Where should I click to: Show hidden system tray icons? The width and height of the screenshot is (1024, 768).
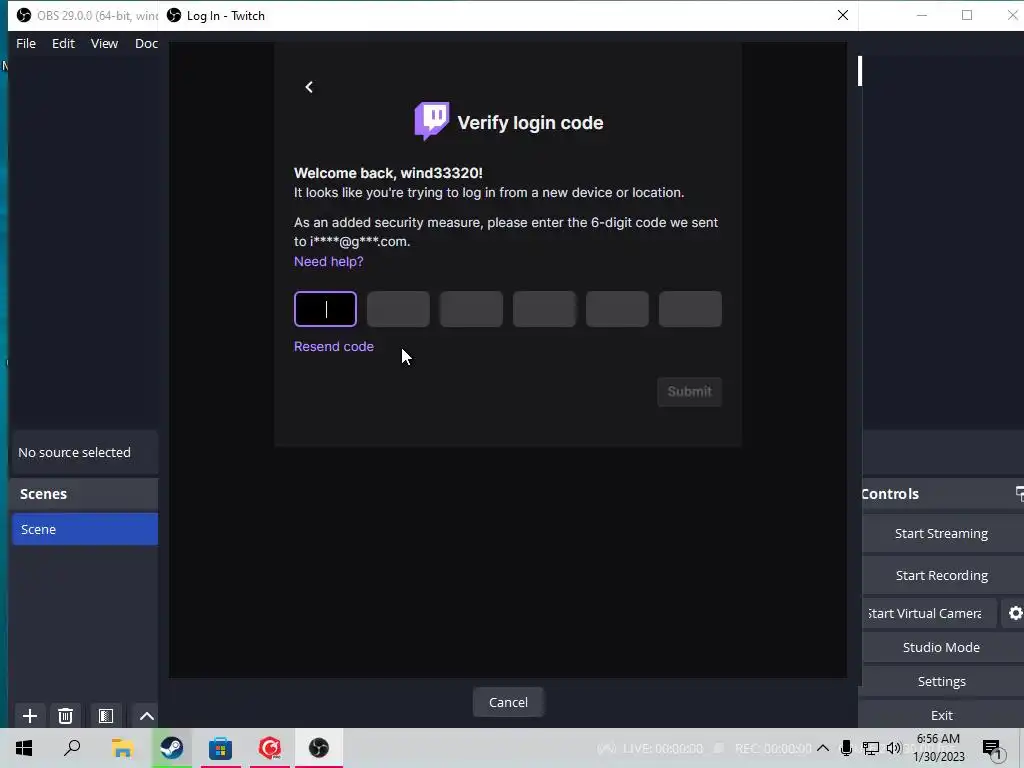pos(823,748)
